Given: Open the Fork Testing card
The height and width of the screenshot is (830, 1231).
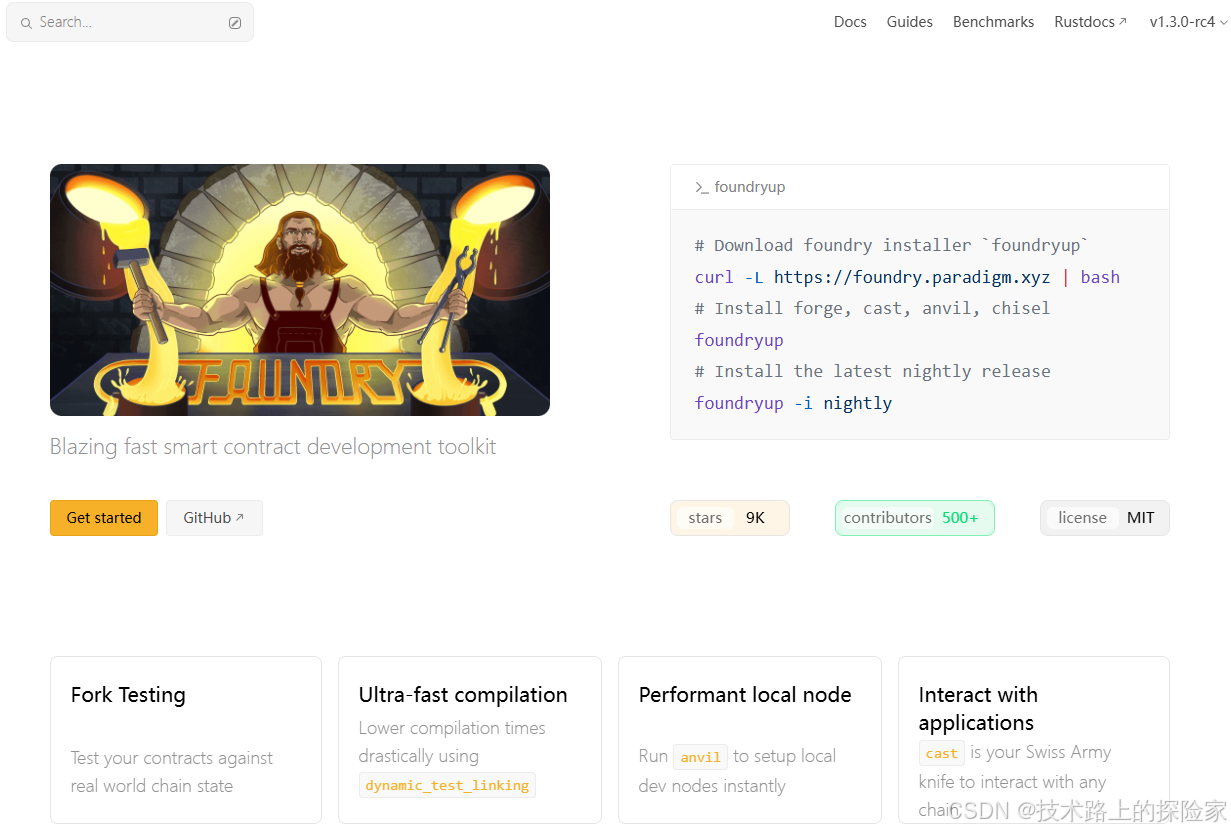Looking at the screenshot, I should [186, 740].
